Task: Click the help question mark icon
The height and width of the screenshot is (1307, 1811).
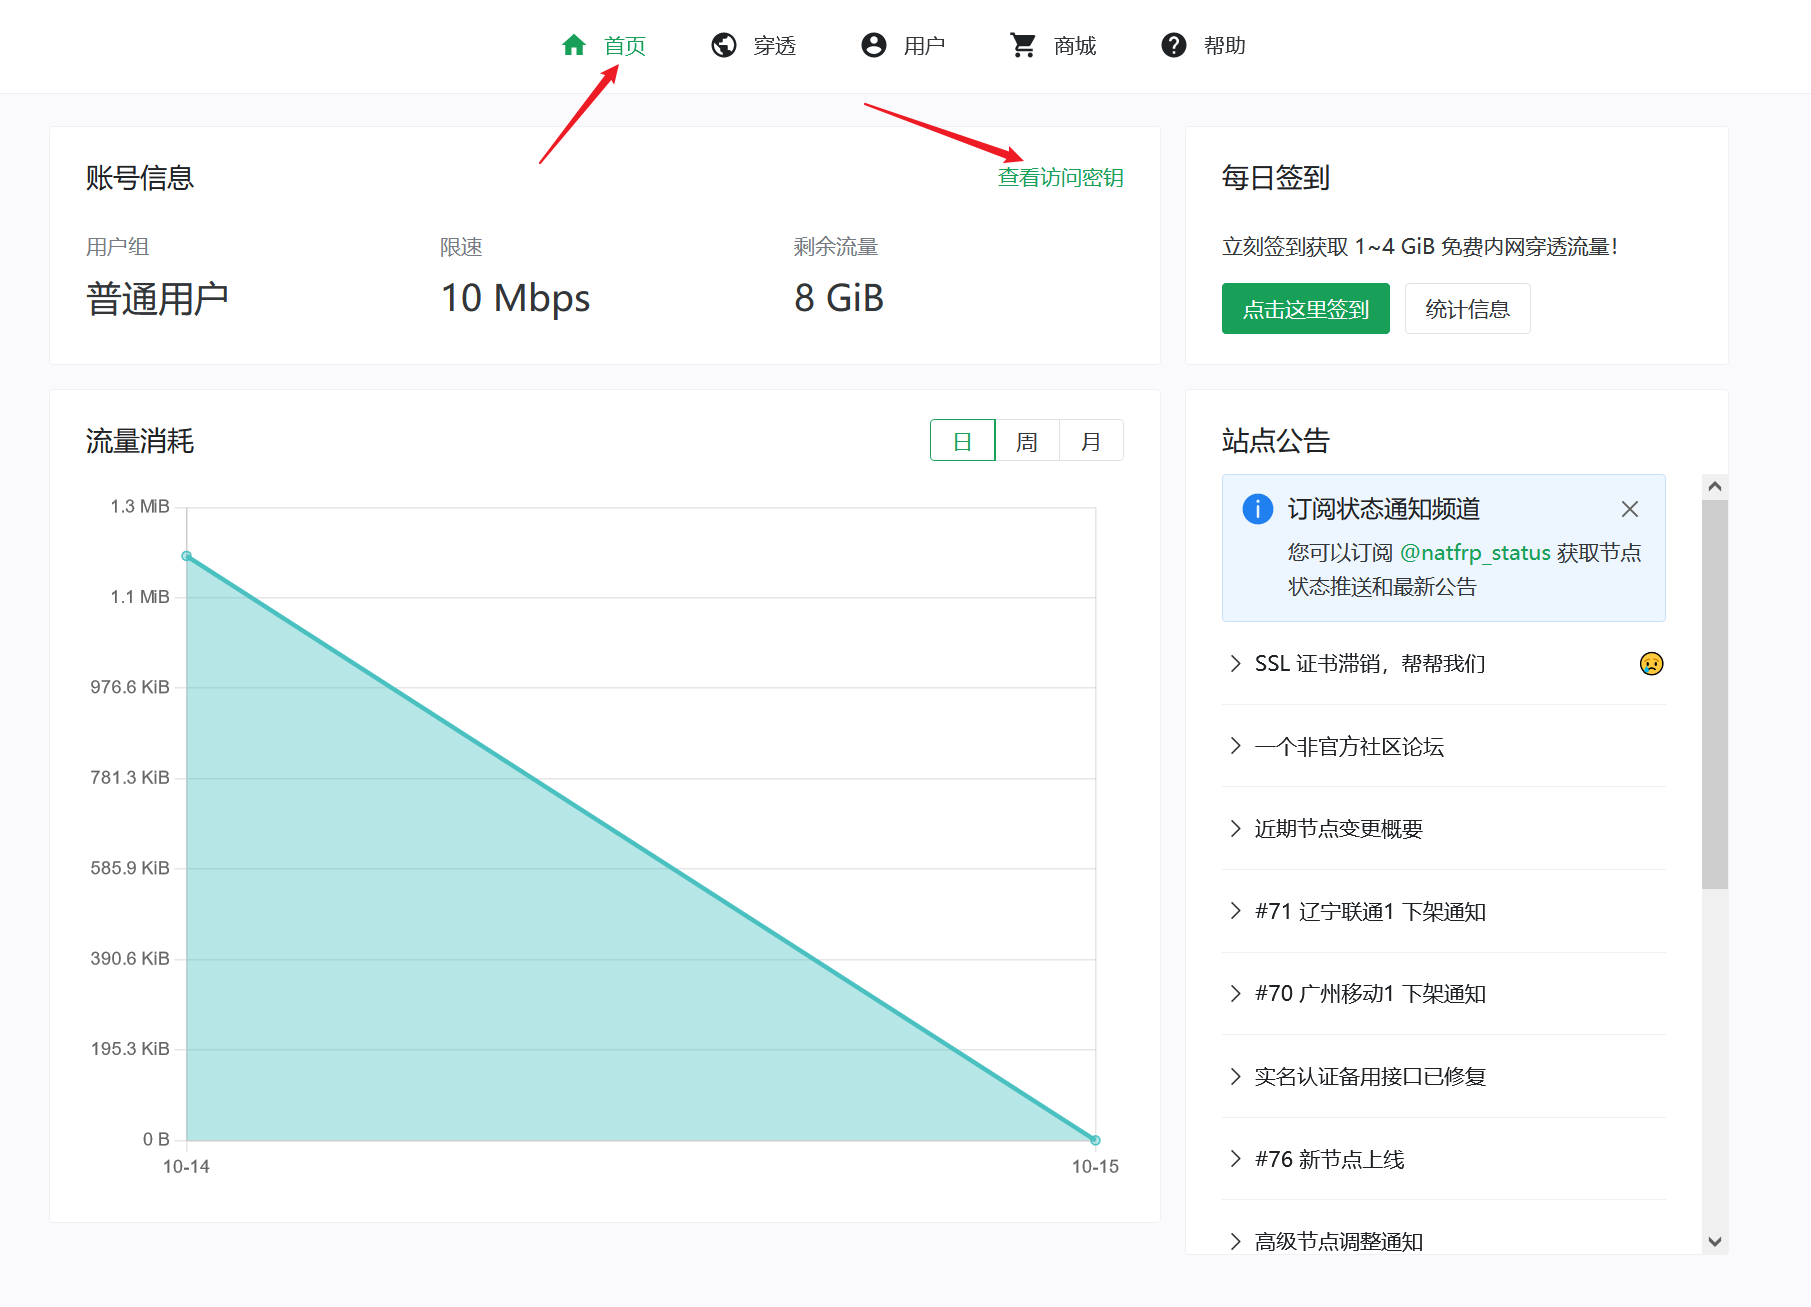Action: (1173, 45)
